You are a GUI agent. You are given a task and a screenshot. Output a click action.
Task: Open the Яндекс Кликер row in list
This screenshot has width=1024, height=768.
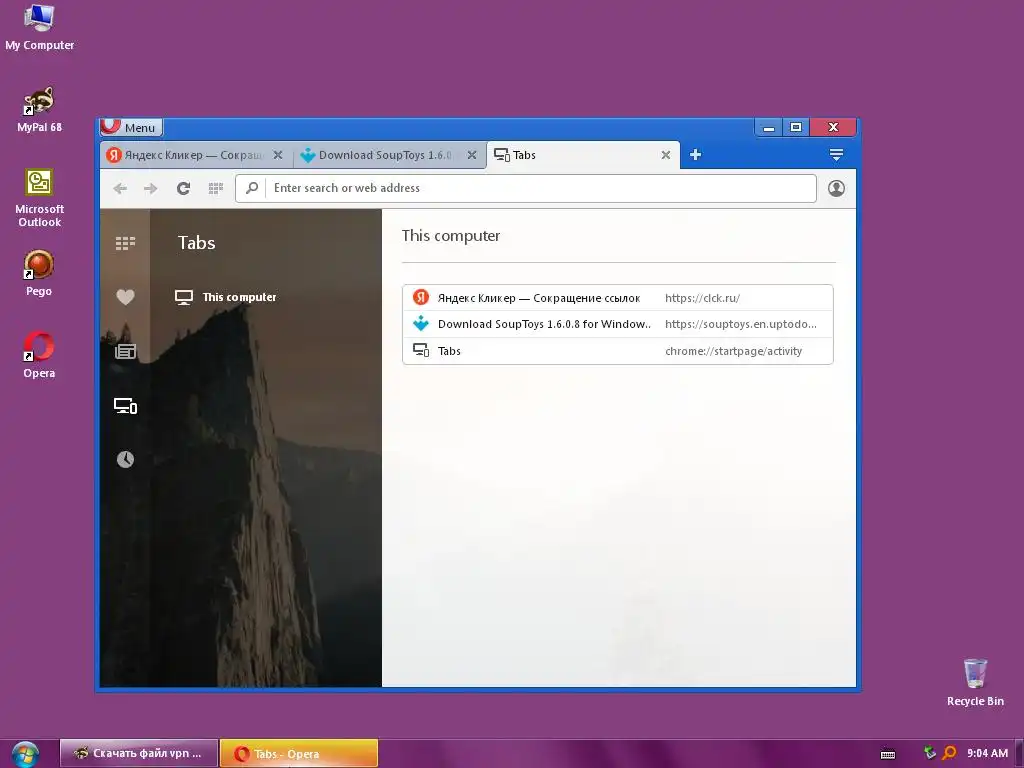tap(618, 298)
